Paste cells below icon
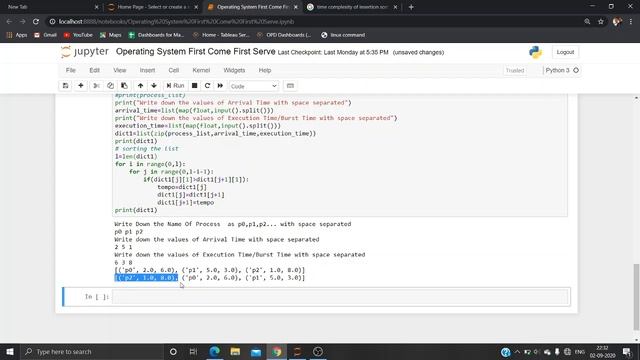 (x=124, y=86)
